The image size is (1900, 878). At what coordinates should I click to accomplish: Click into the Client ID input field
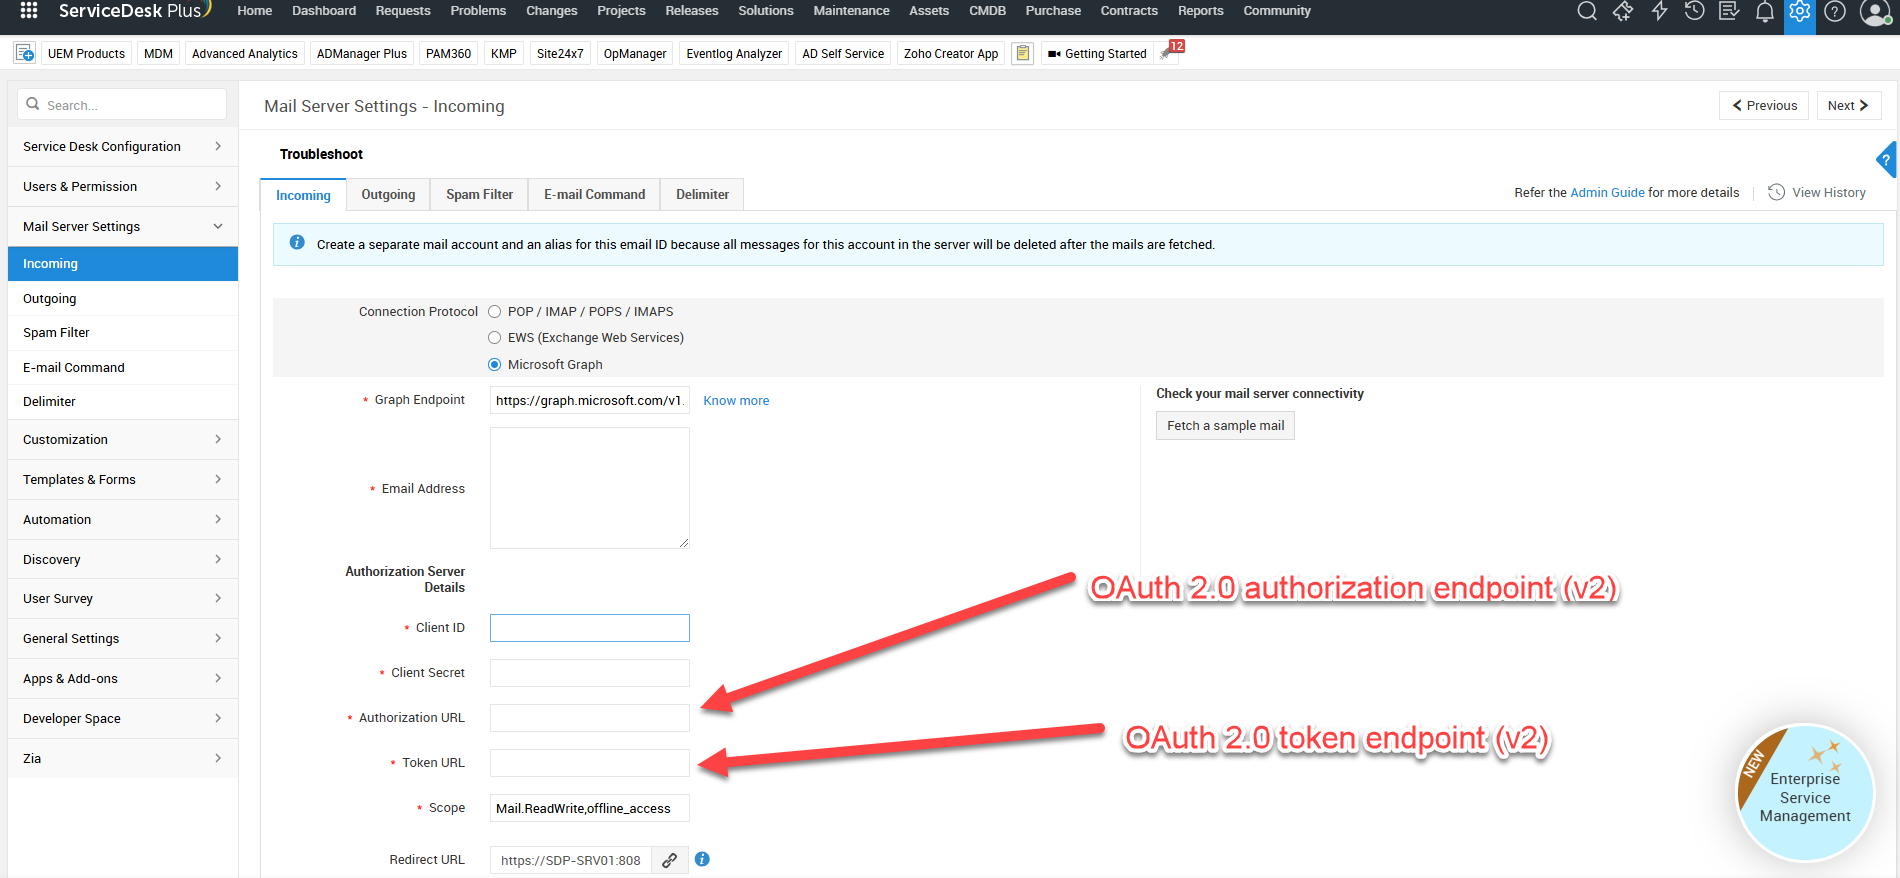pyautogui.click(x=589, y=628)
